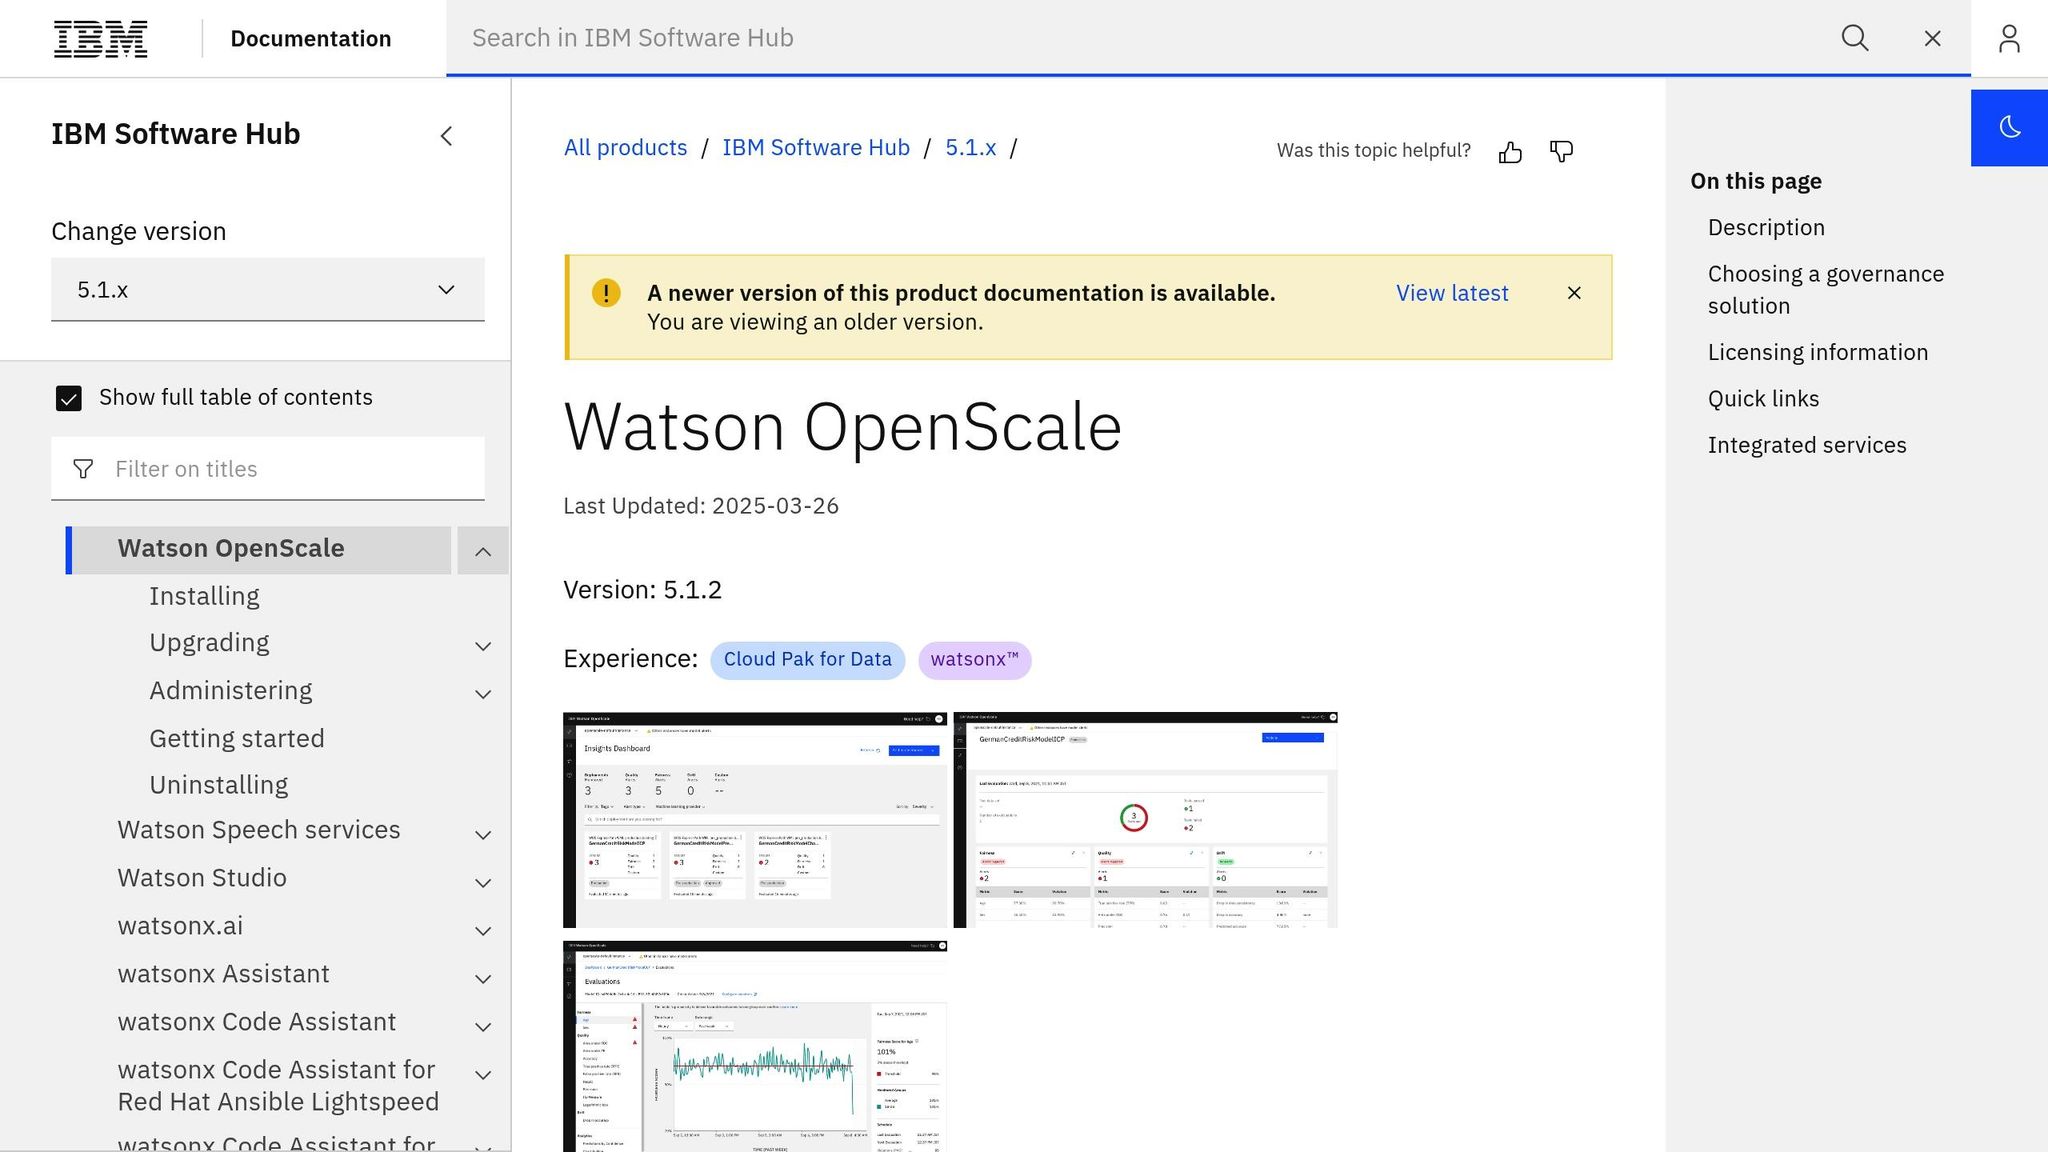The width and height of the screenshot is (2048, 1152).
Task: Click the filter icon in Filter on titles
Action: pyautogui.click(x=83, y=468)
